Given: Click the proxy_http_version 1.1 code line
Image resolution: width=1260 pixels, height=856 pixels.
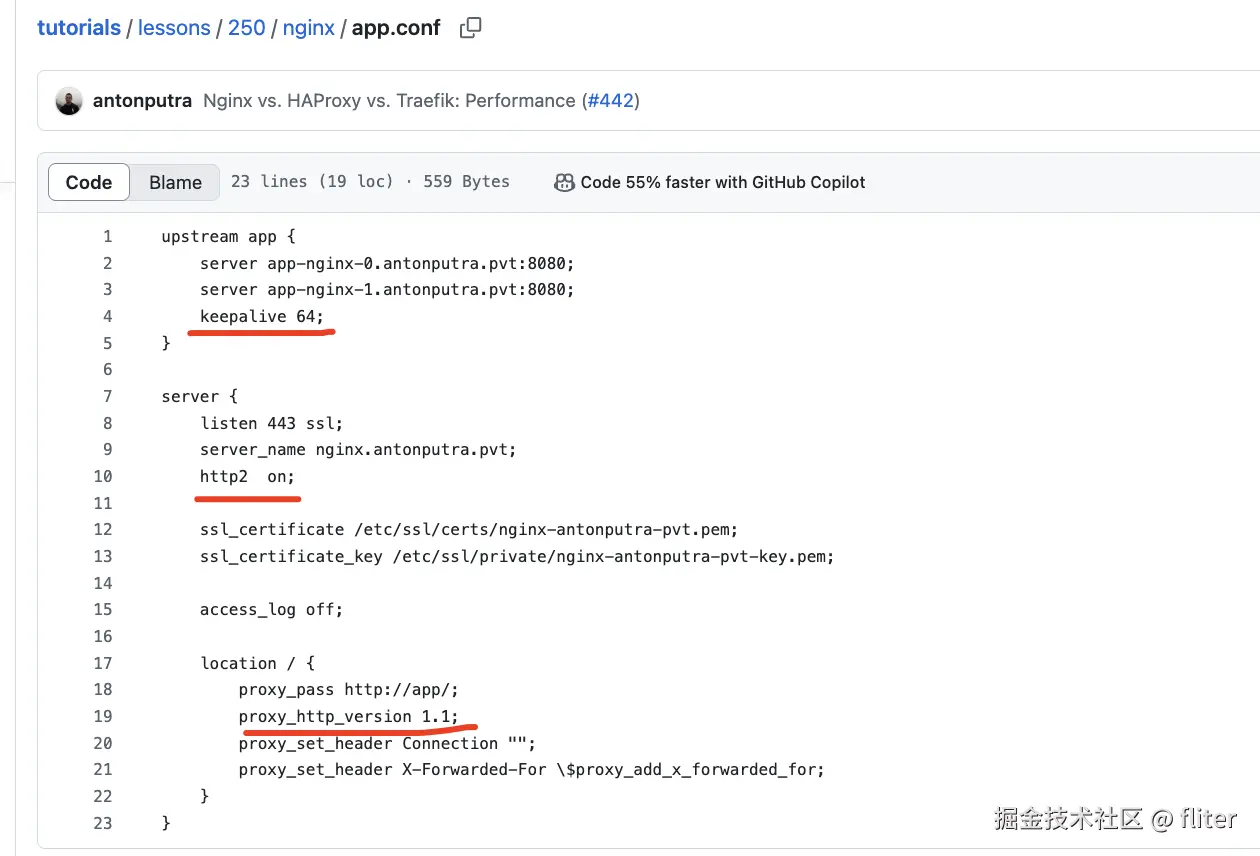Looking at the screenshot, I should point(348,717).
